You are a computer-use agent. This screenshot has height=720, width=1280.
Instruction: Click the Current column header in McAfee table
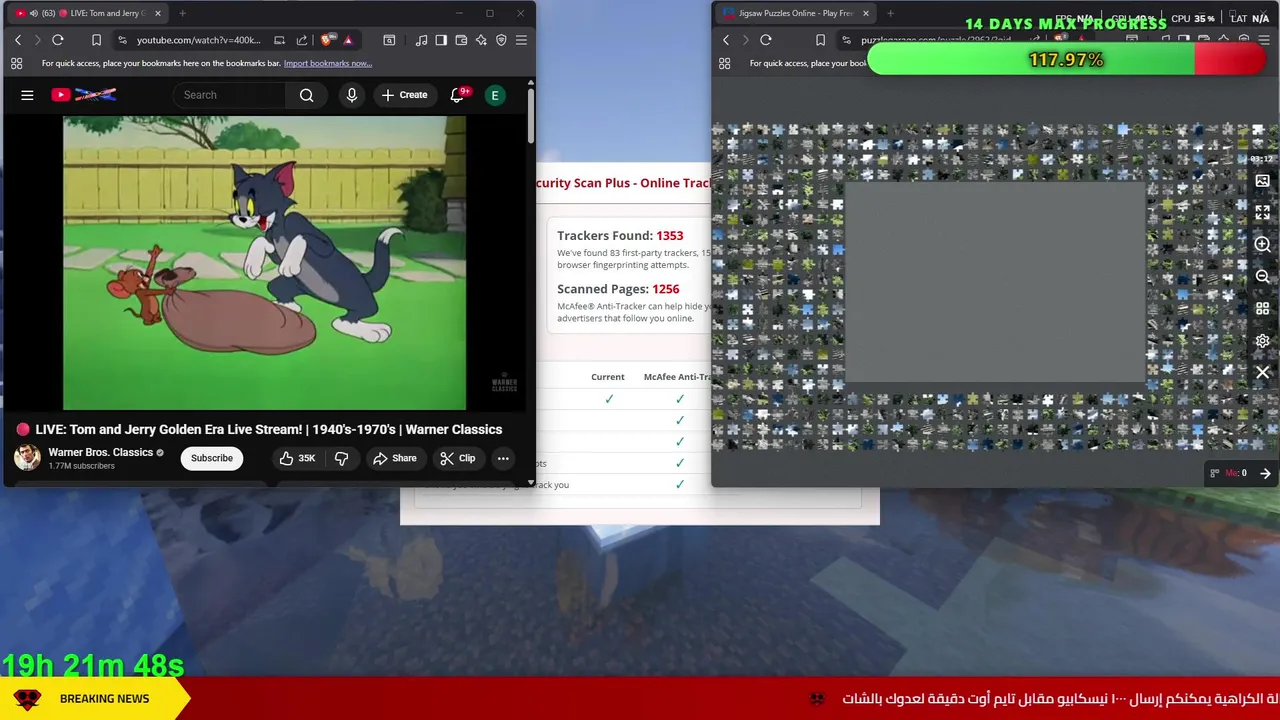(x=608, y=377)
